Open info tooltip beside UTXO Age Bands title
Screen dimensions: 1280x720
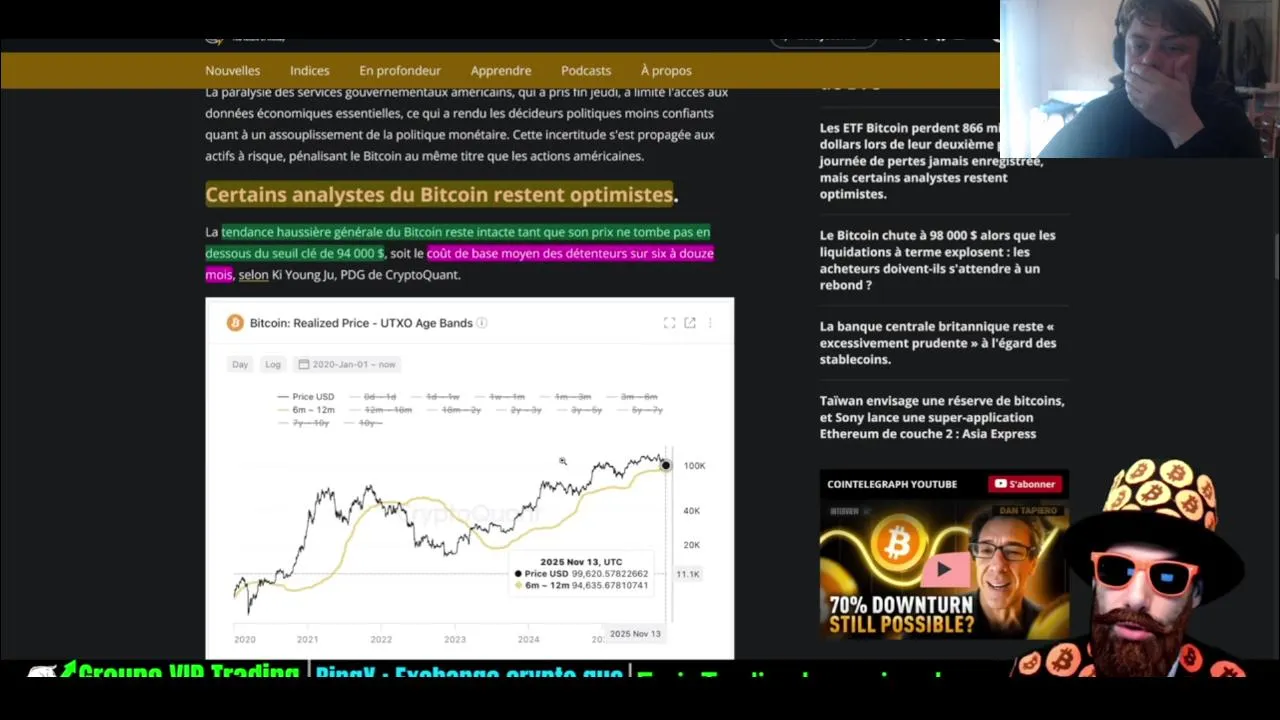(482, 323)
